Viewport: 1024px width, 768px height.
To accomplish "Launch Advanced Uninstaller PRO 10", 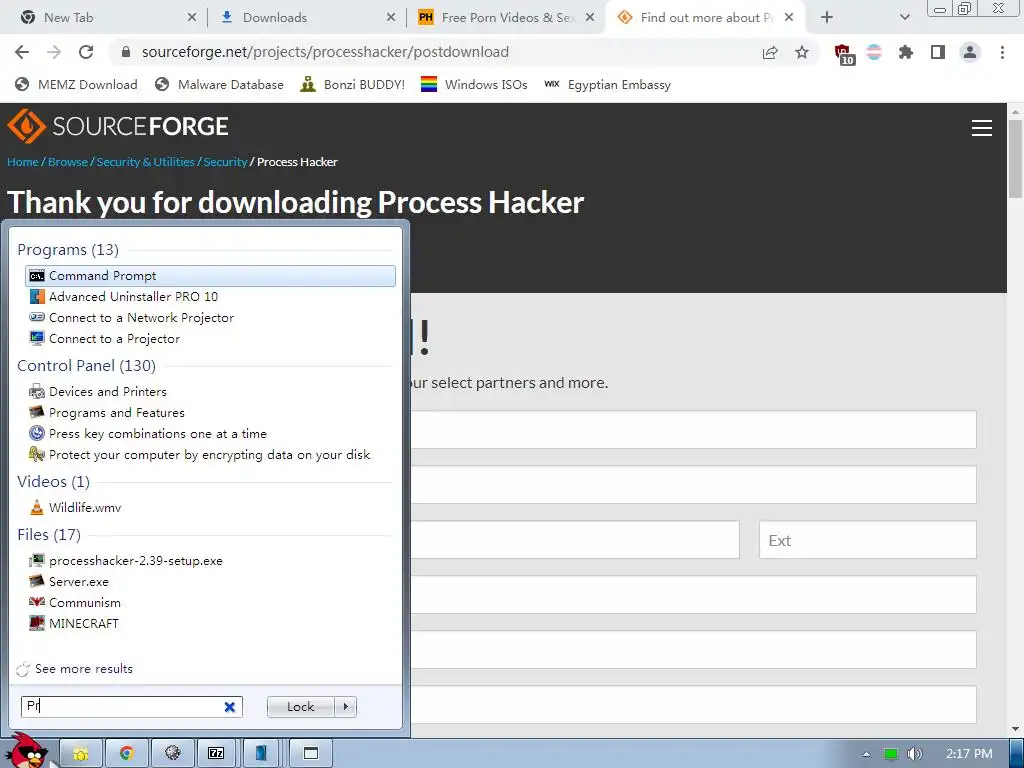I will [133, 296].
